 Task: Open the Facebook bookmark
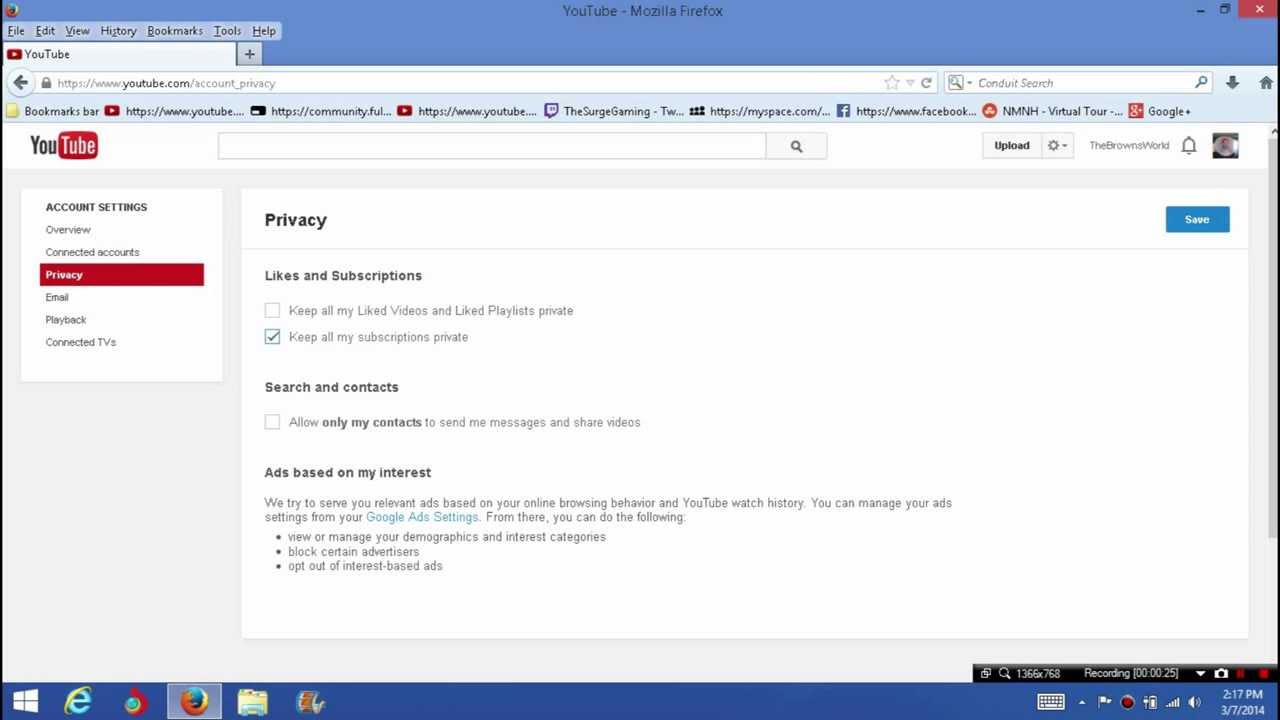(x=906, y=111)
